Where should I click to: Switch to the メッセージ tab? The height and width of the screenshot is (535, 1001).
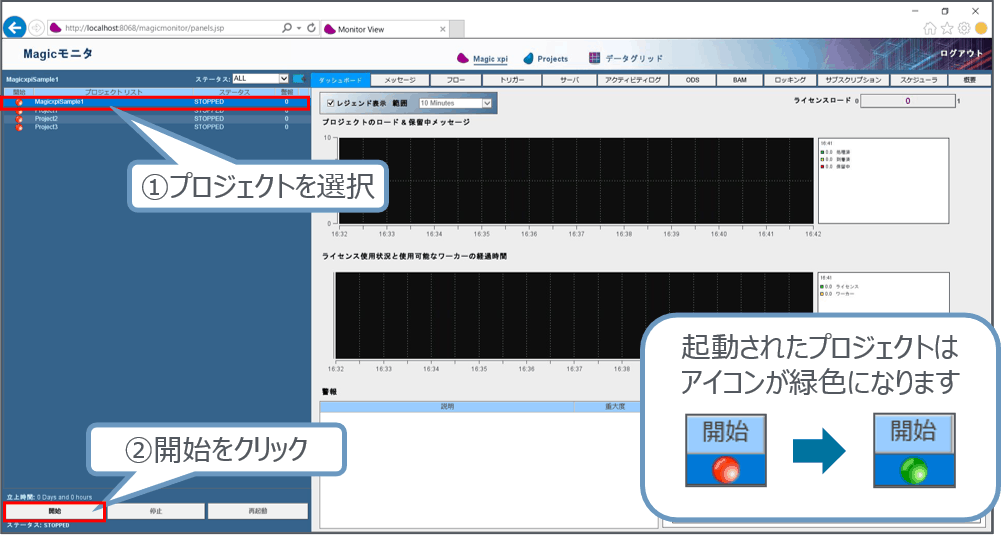[x=400, y=79]
